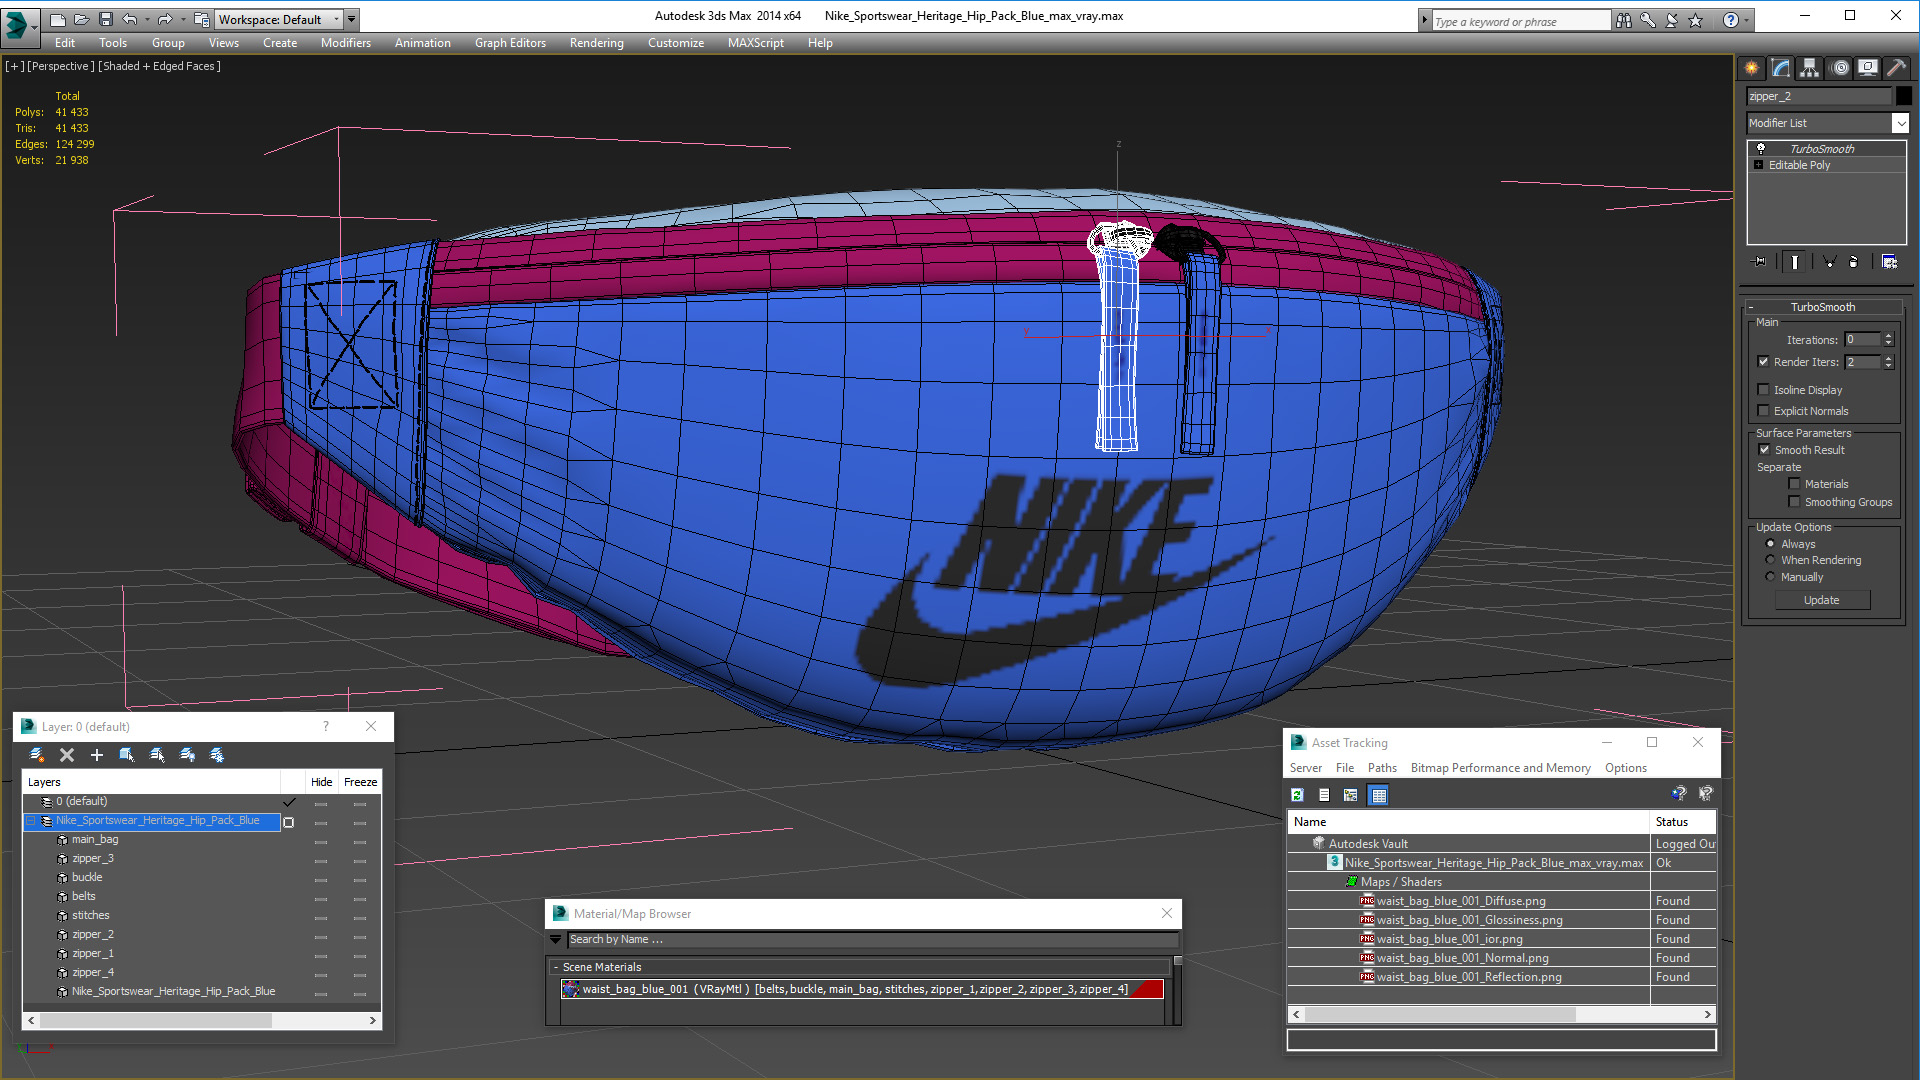Open the Motion command panel tab
The height and width of the screenshot is (1080, 1920).
click(x=1840, y=67)
